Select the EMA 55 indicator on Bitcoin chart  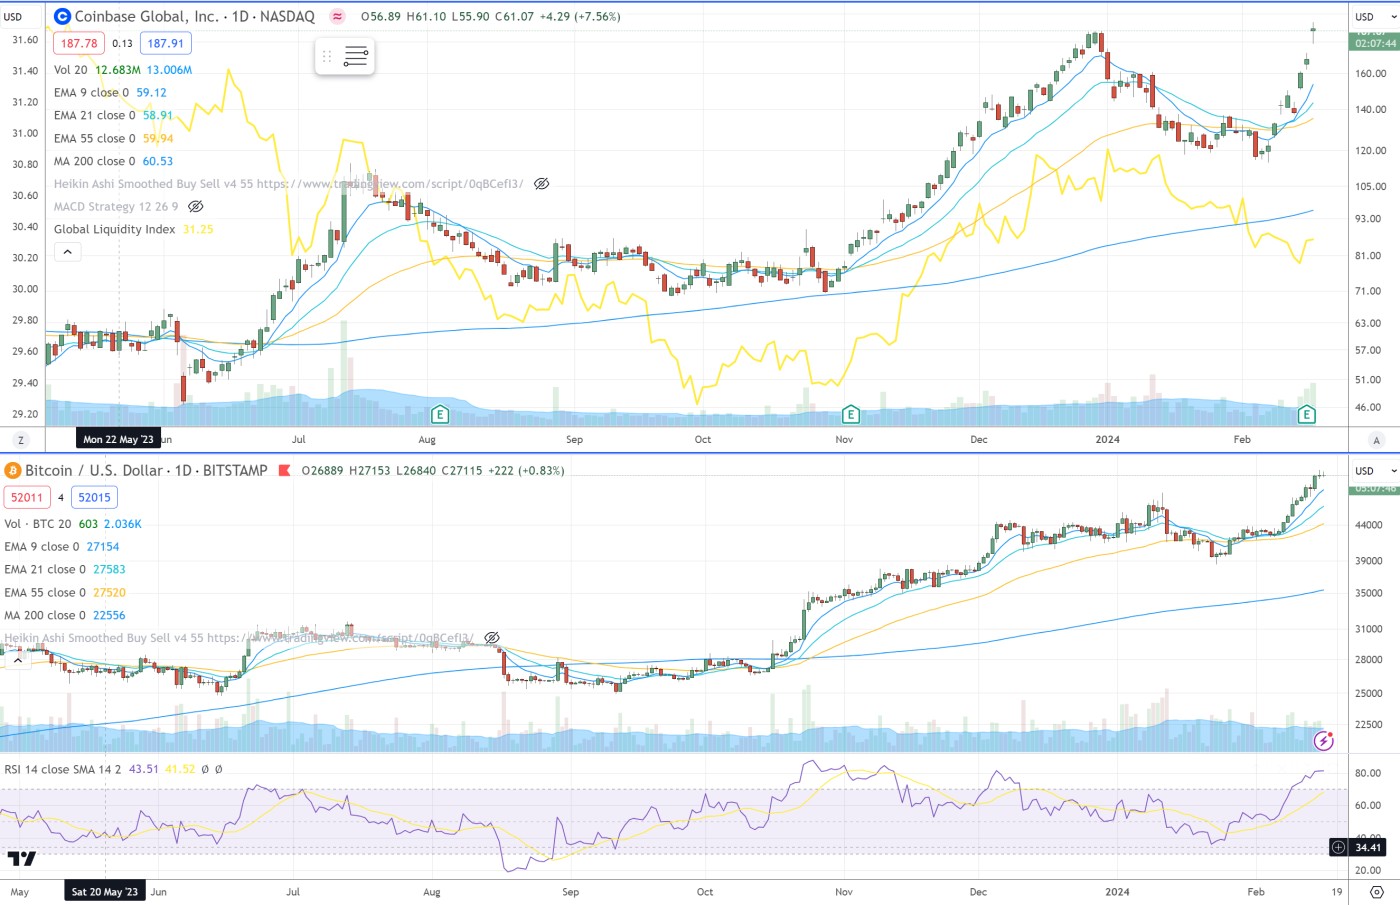pyautogui.click(x=46, y=593)
